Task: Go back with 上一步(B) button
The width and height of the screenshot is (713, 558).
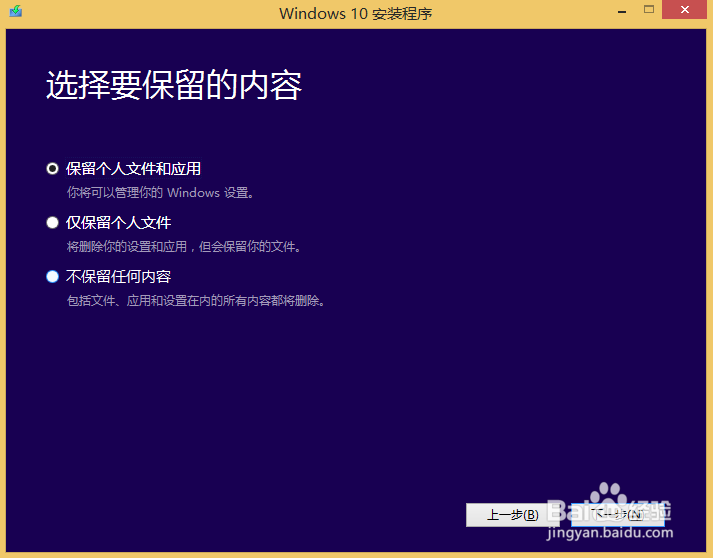Action: pyautogui.click(x=512, y=515)
